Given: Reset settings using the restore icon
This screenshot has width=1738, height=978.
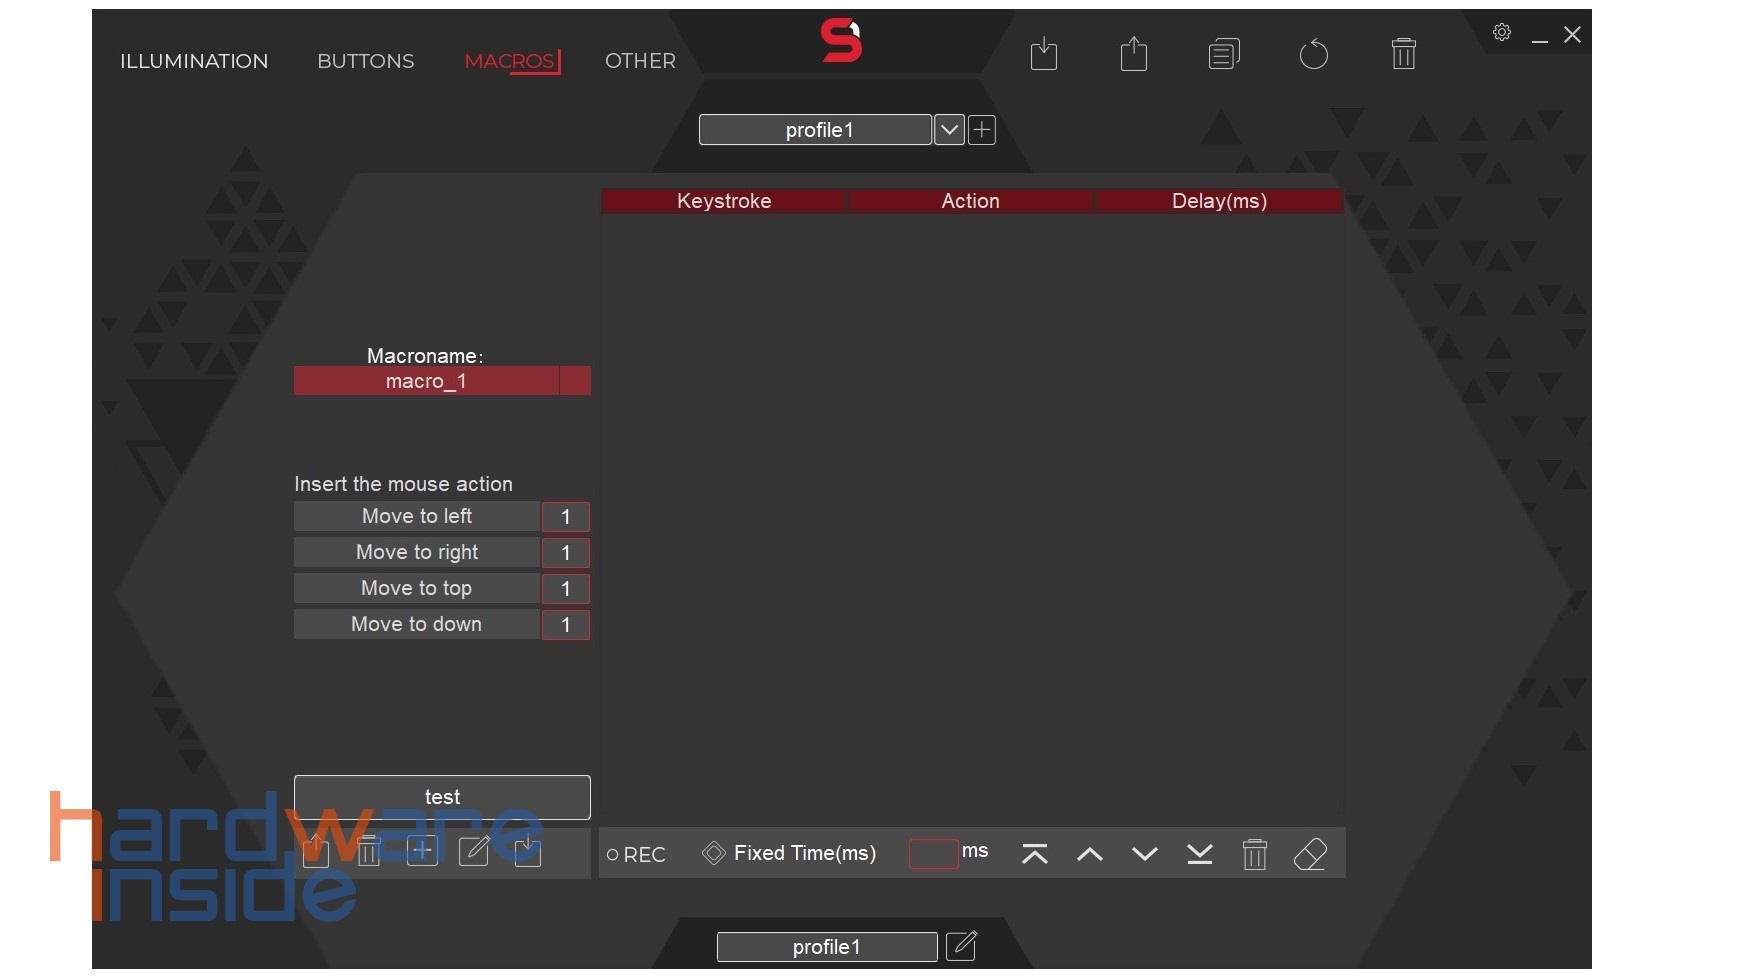Looking at the screenshot, I should (1313, 54).
